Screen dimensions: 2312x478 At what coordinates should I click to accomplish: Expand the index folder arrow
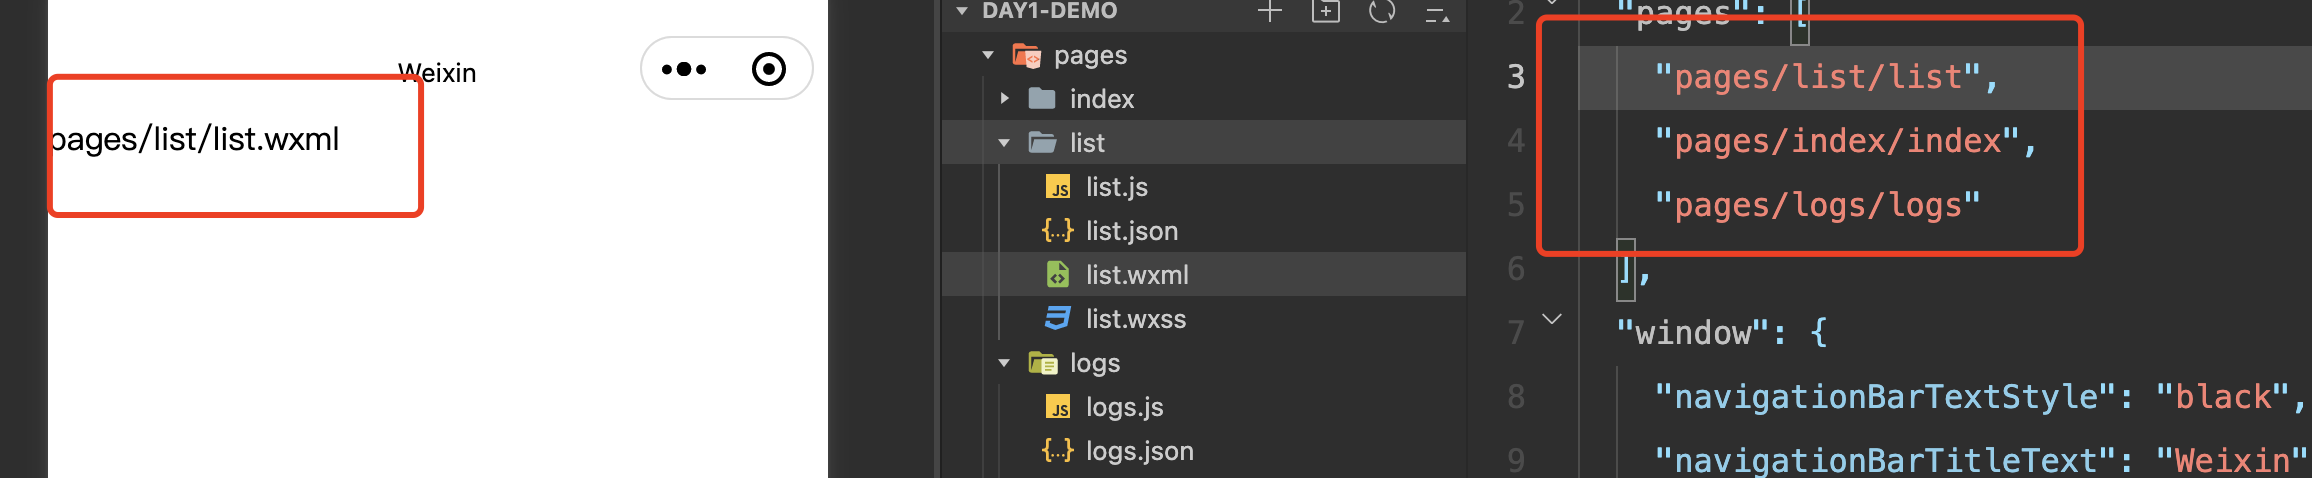click(x=1004, y=99)
